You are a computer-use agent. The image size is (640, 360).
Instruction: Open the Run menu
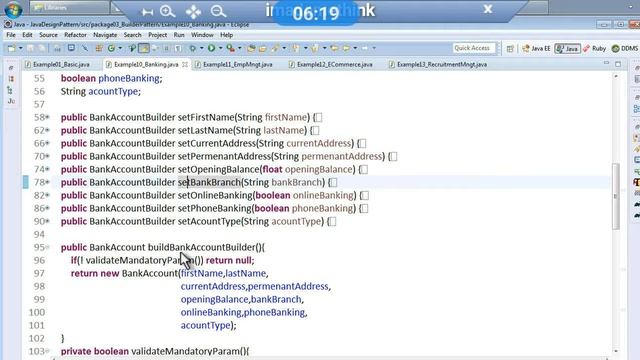179,35
